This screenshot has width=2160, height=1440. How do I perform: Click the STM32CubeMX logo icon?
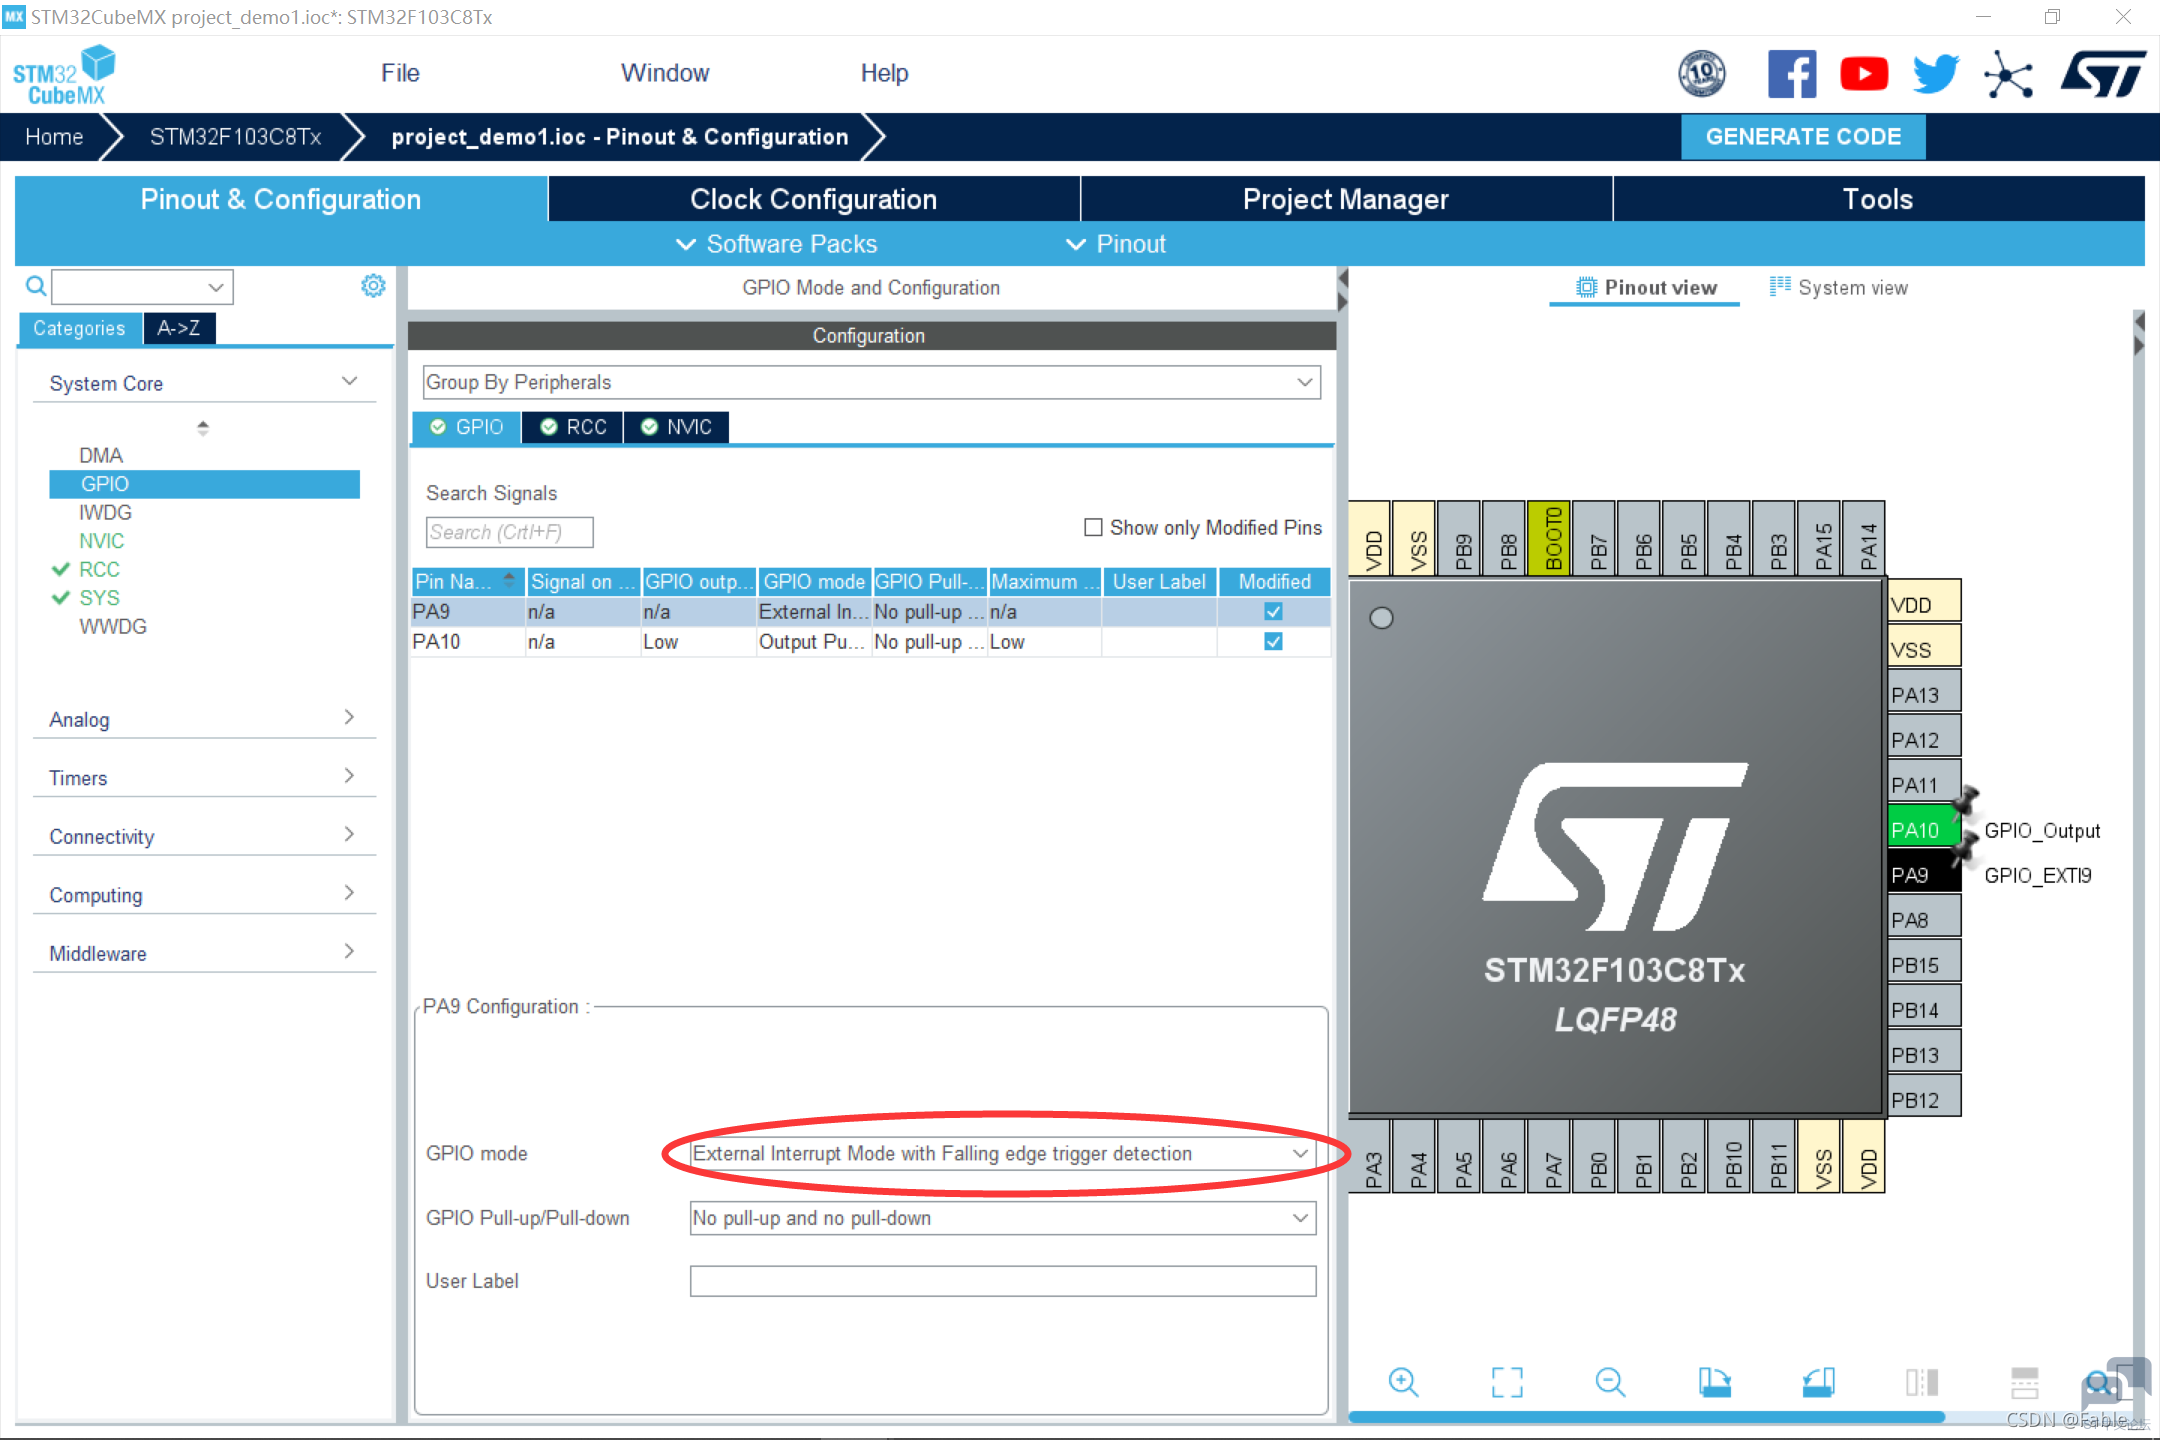[x=64, y=74]
